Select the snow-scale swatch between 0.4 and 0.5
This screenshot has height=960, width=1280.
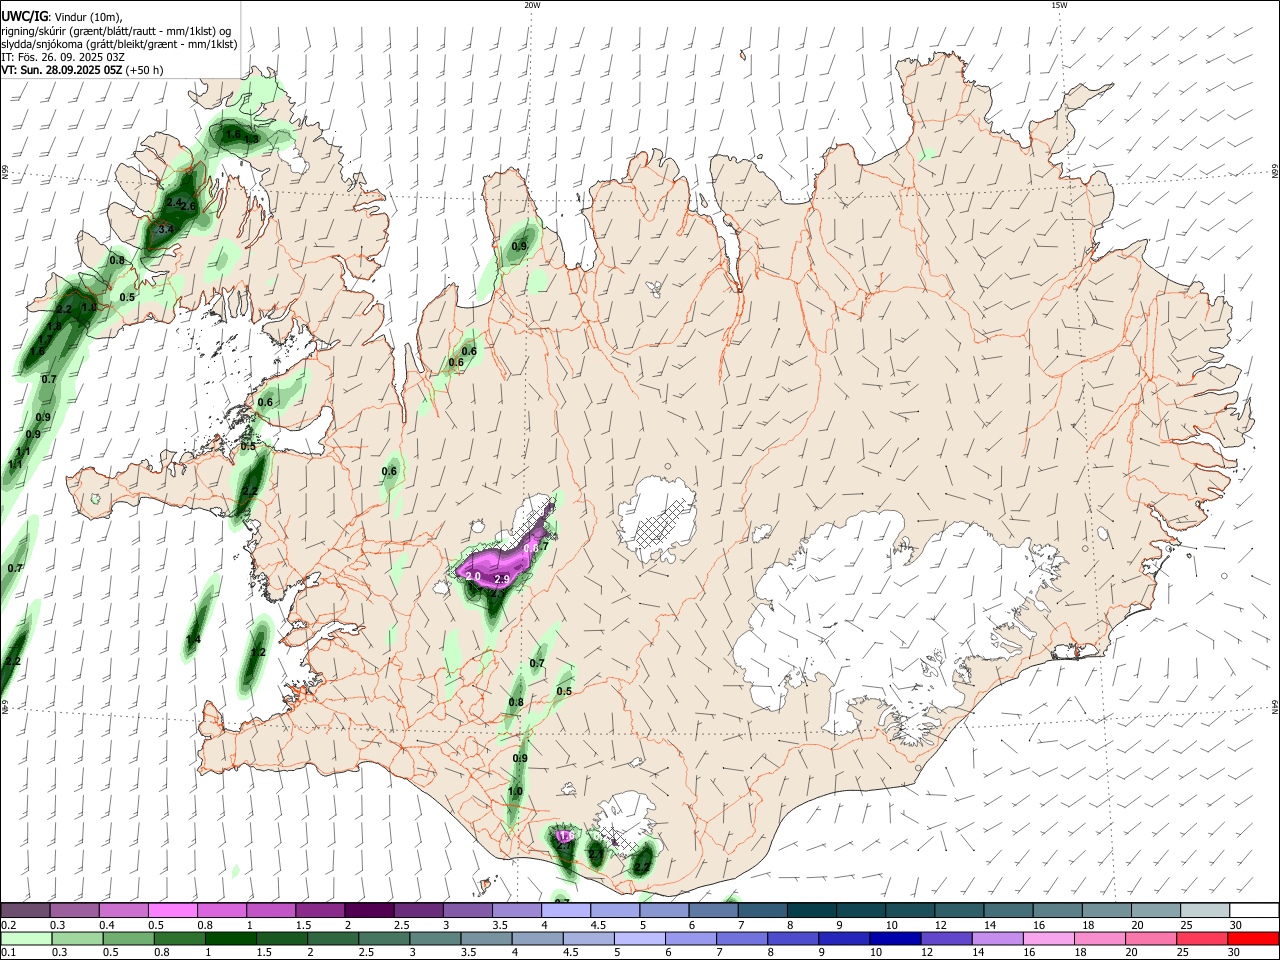(123, 910)
